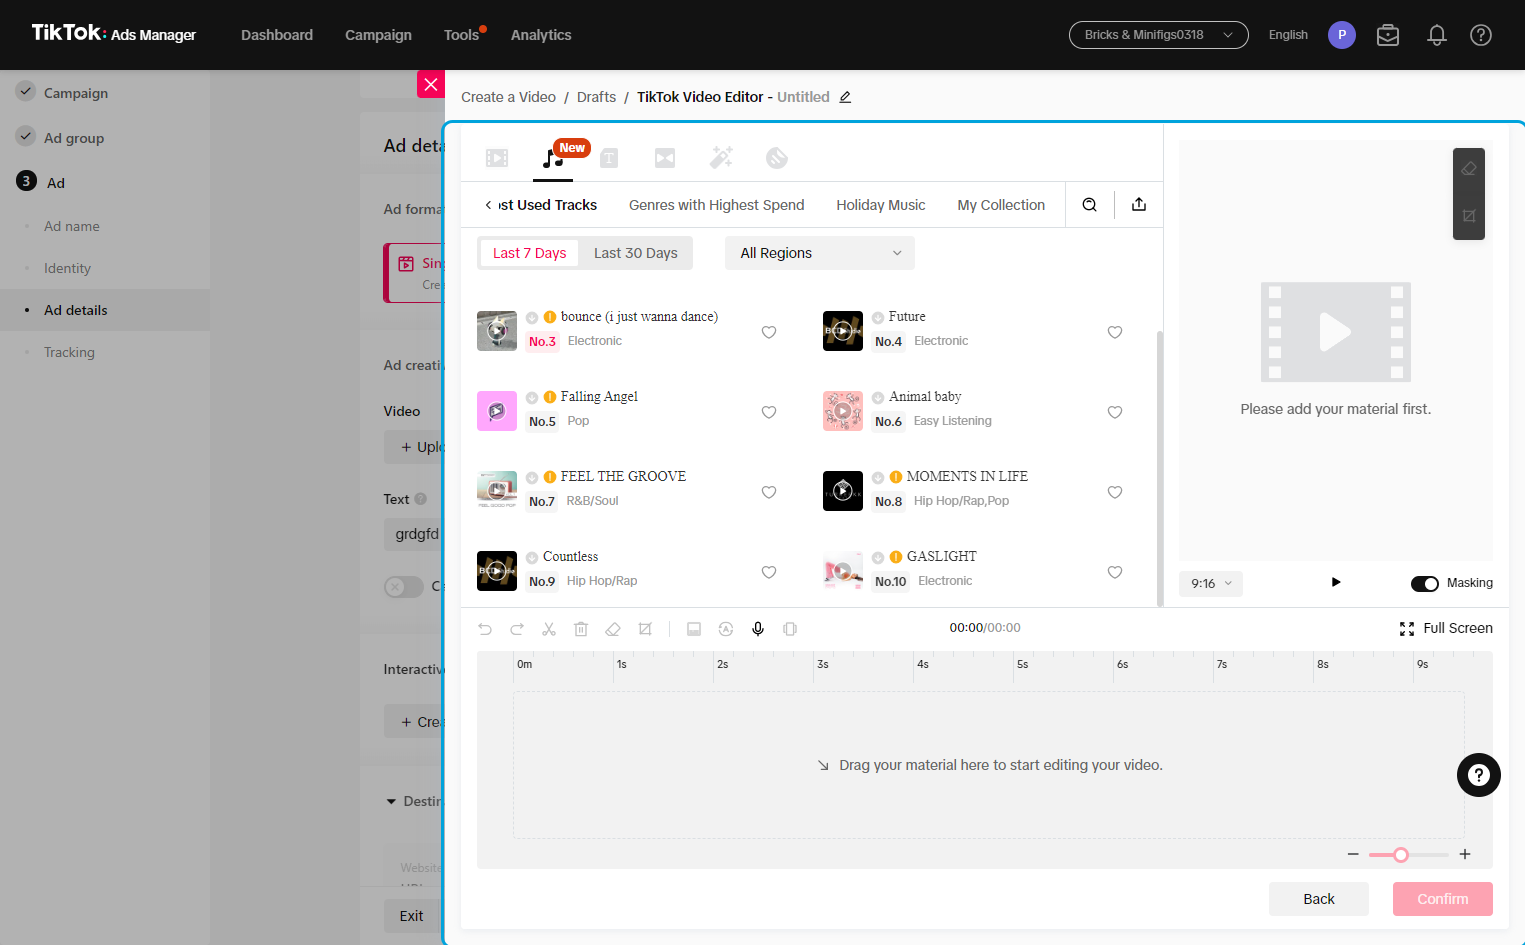1525x945 pixels.
Task: Zoom in the timeline with the plus
Action: pos(1465,854)
